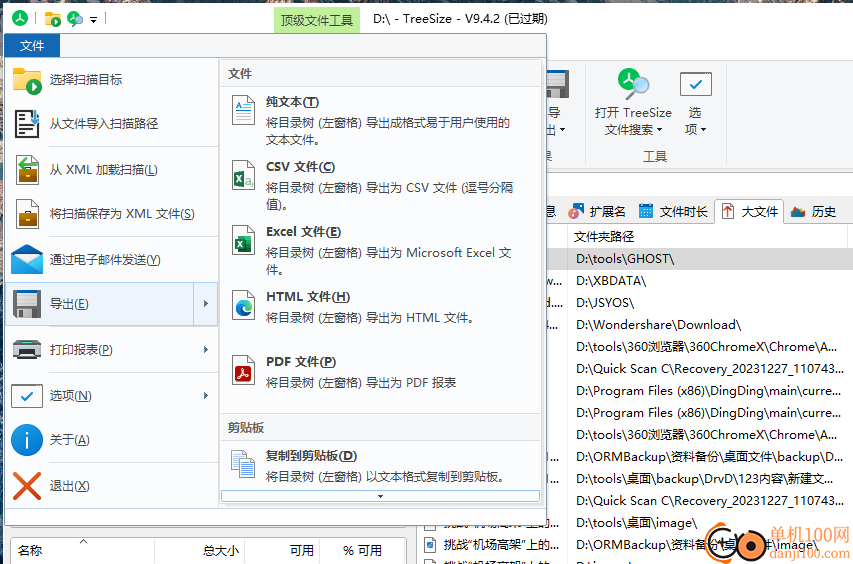Open the 顶级文件工具 ribbon tab
Image resolution: width=853 pixels, height=564 pixels.
pos(317,20)
